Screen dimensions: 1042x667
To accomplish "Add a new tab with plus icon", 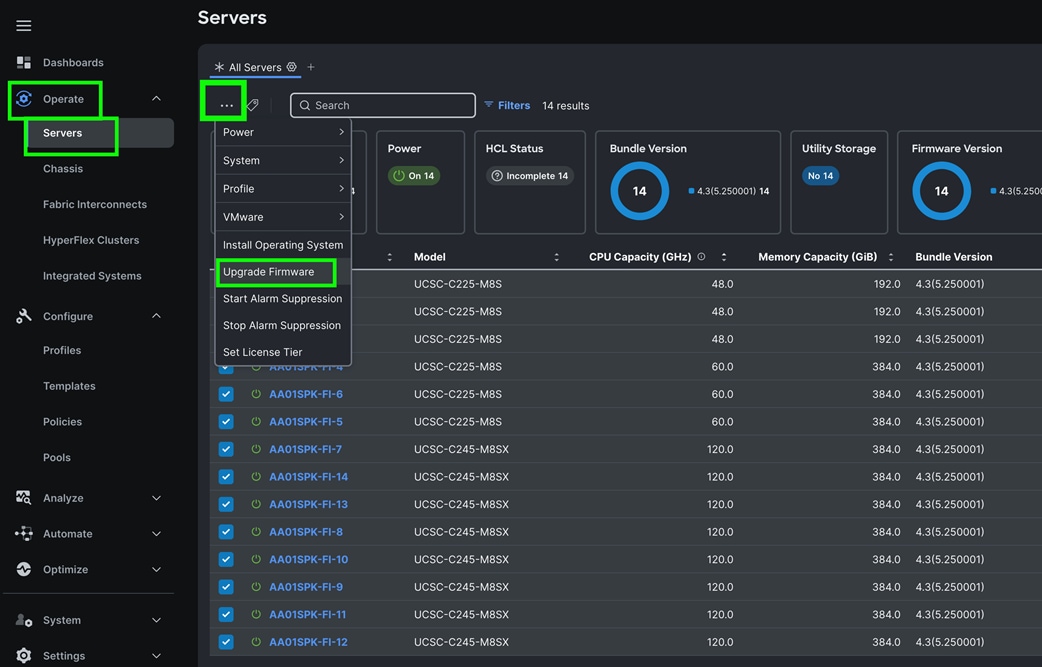I will tap(311, 67).
